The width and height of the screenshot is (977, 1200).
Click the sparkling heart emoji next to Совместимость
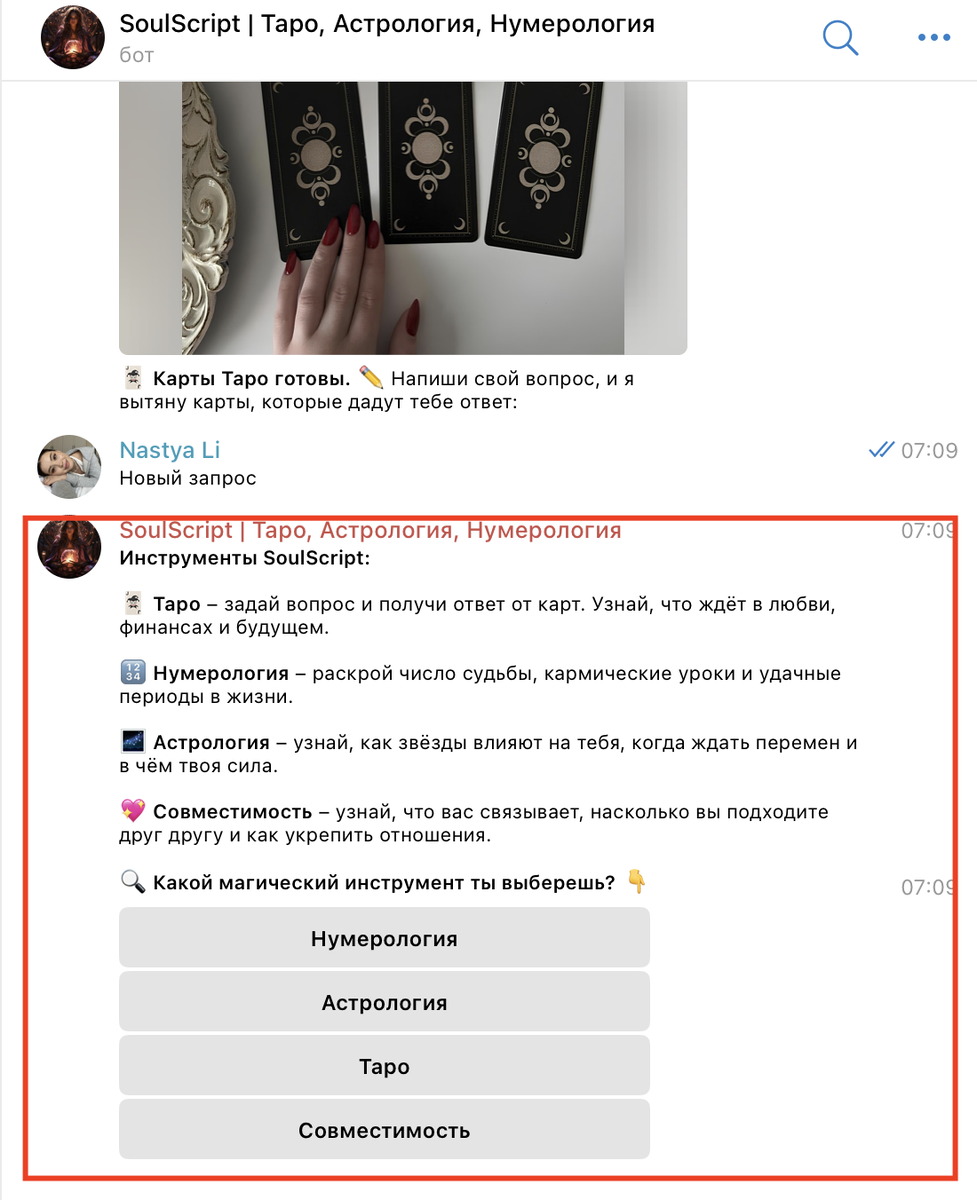click(x=132, y=812)
